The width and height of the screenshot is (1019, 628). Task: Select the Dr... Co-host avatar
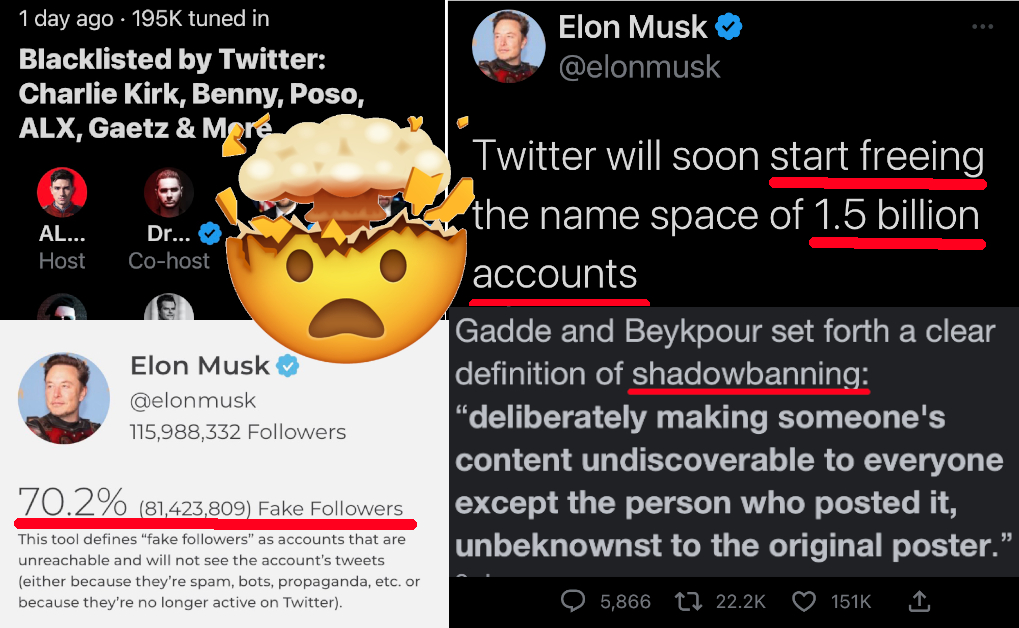168,192
